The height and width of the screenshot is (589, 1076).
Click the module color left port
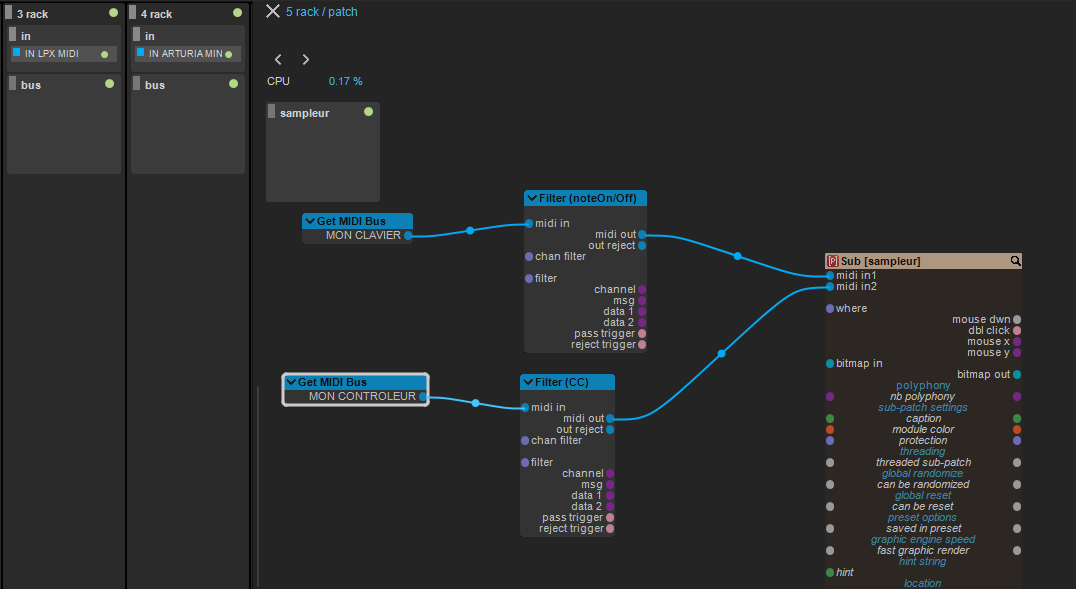(x=830, y=430)
